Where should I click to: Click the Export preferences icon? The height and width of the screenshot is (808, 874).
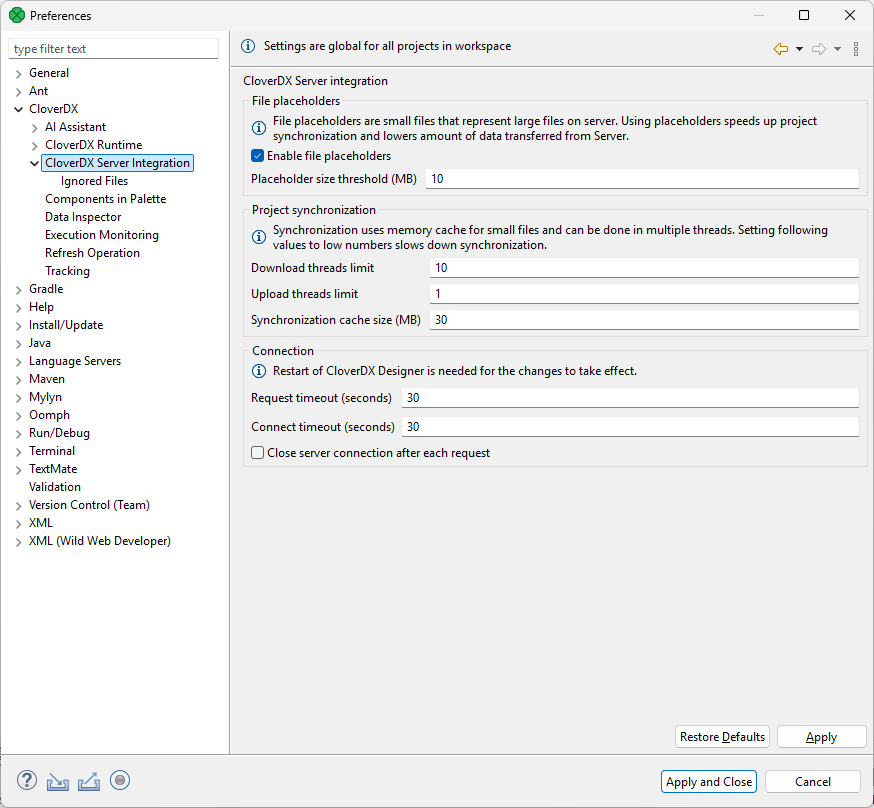click(x=89, y=781)
